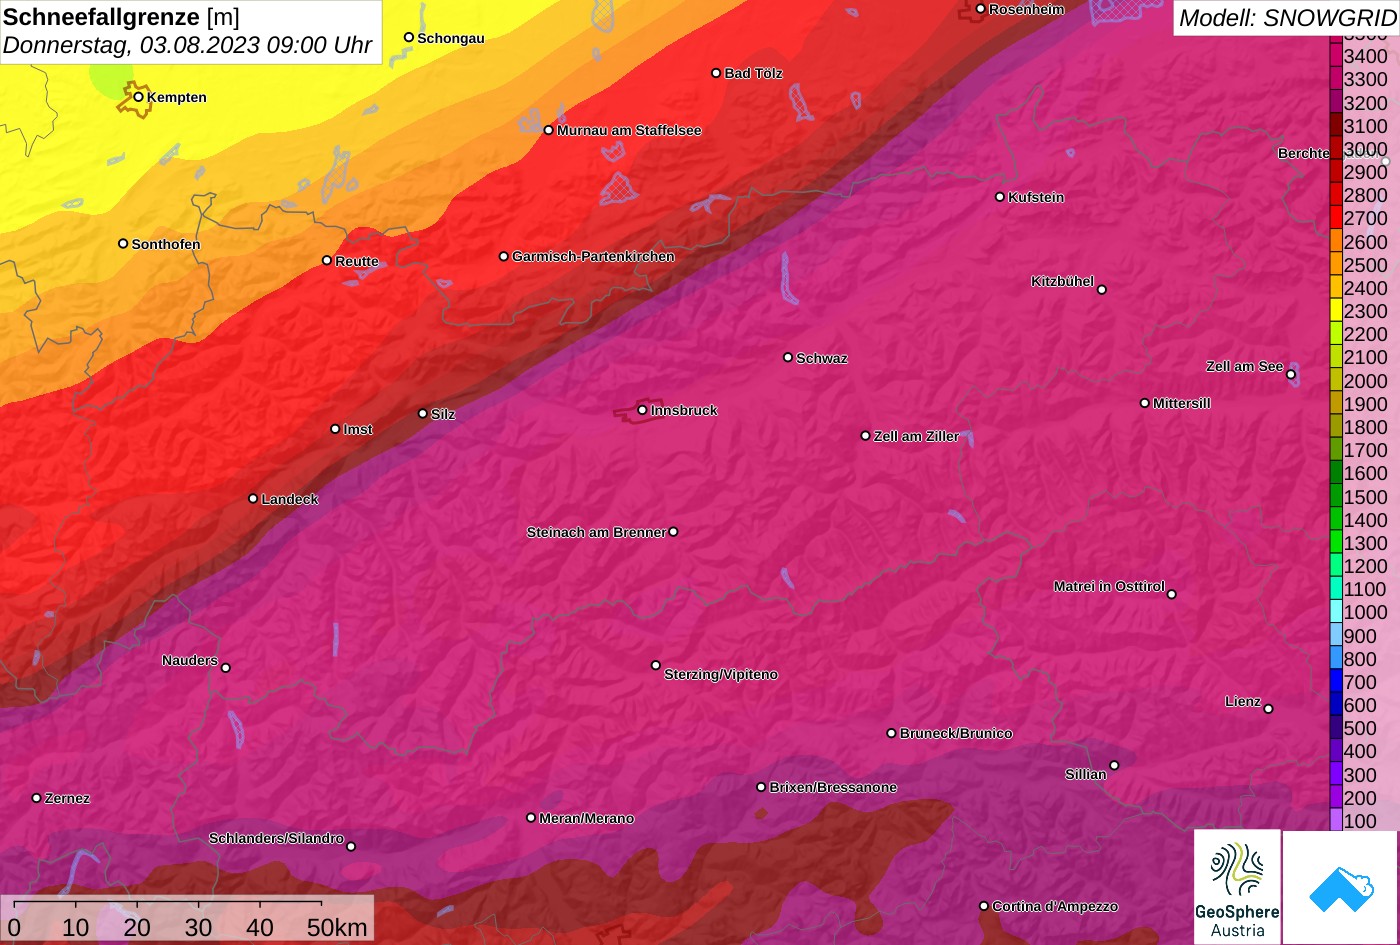Select the "Murnau am Staffelsee" label
Screen dimensions: 1400x945
pos(629,130)
